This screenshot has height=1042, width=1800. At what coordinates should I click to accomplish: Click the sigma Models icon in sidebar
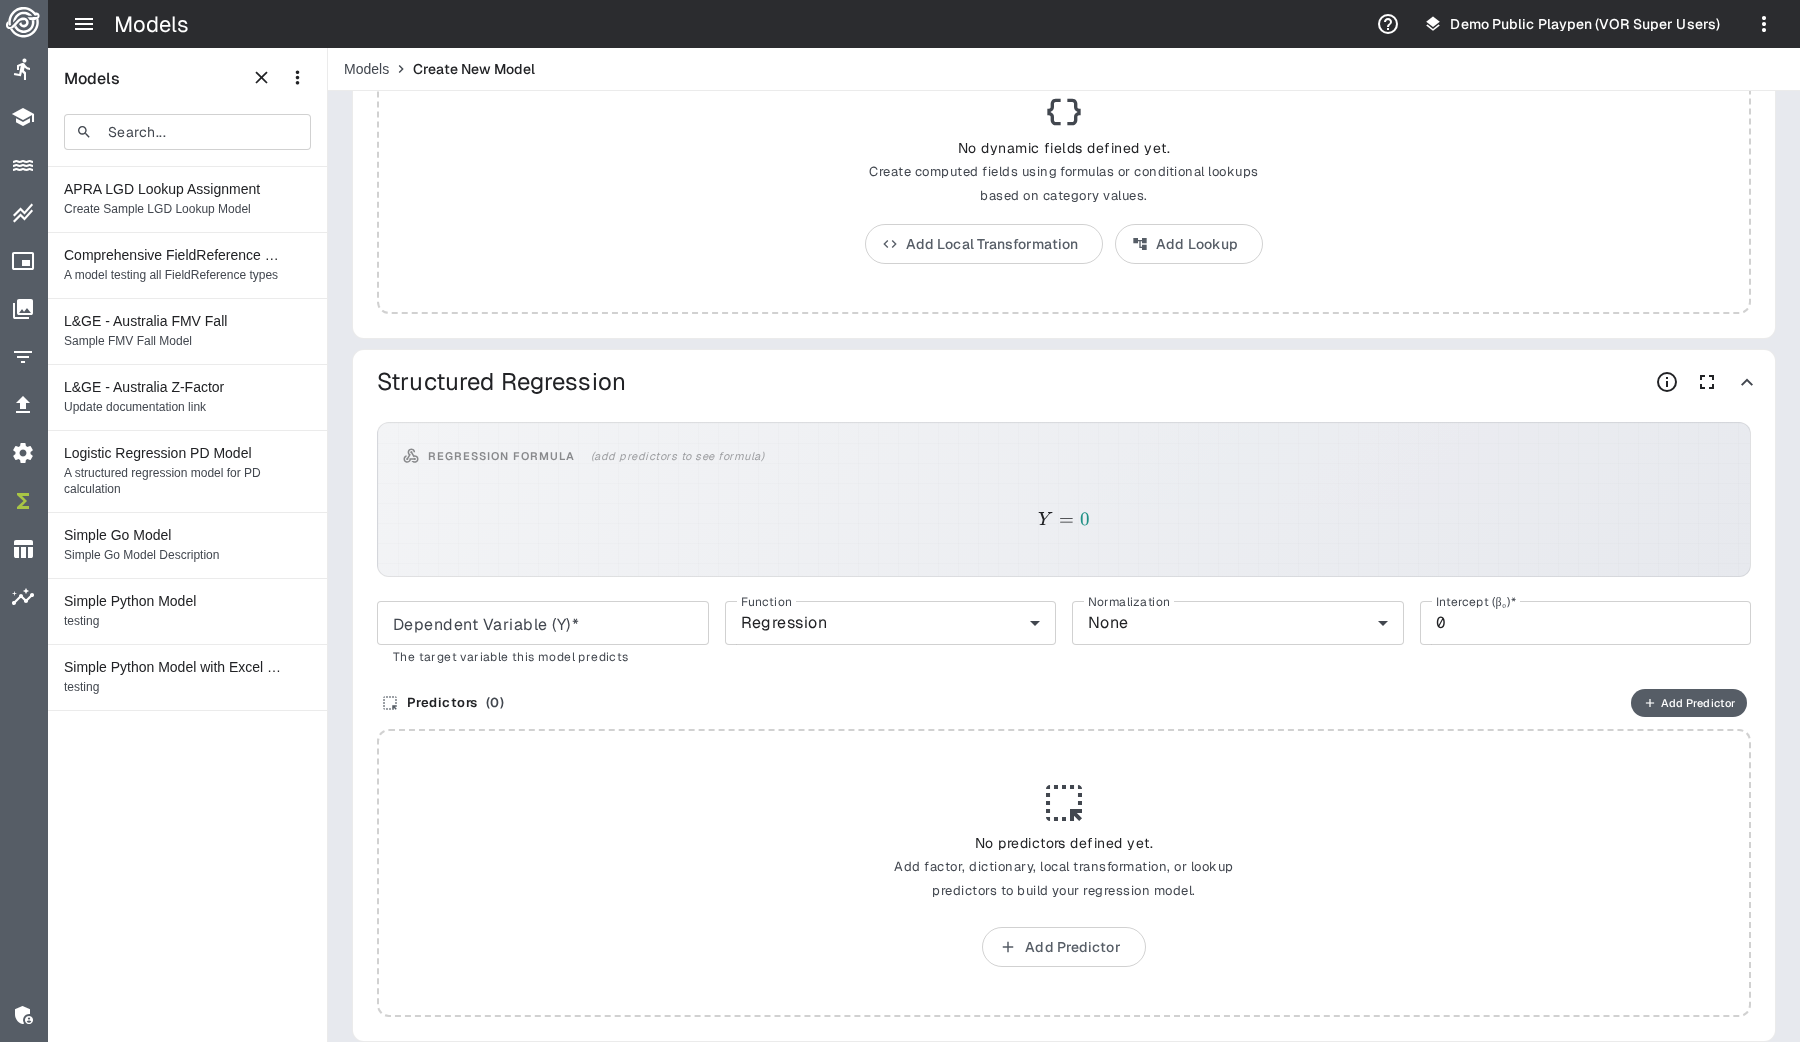point(23,501)
